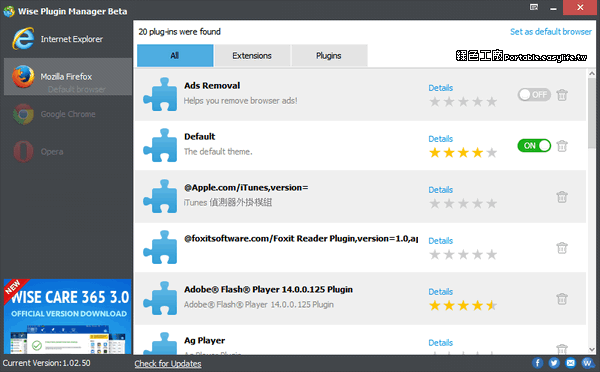Show All plug-ins tab
This screenshot has width=600, height=372.
pyautogui.click(x=175, y=55)
